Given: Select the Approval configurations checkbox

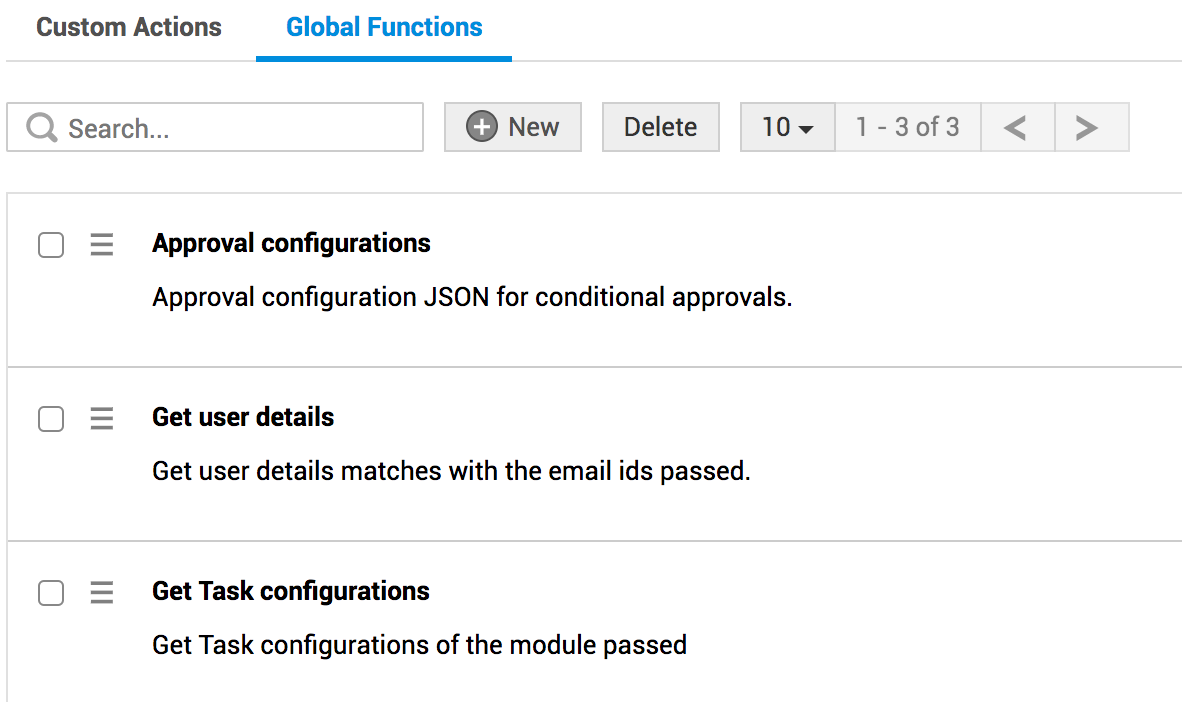Looking at the screenshot, I should coord(51,244).
